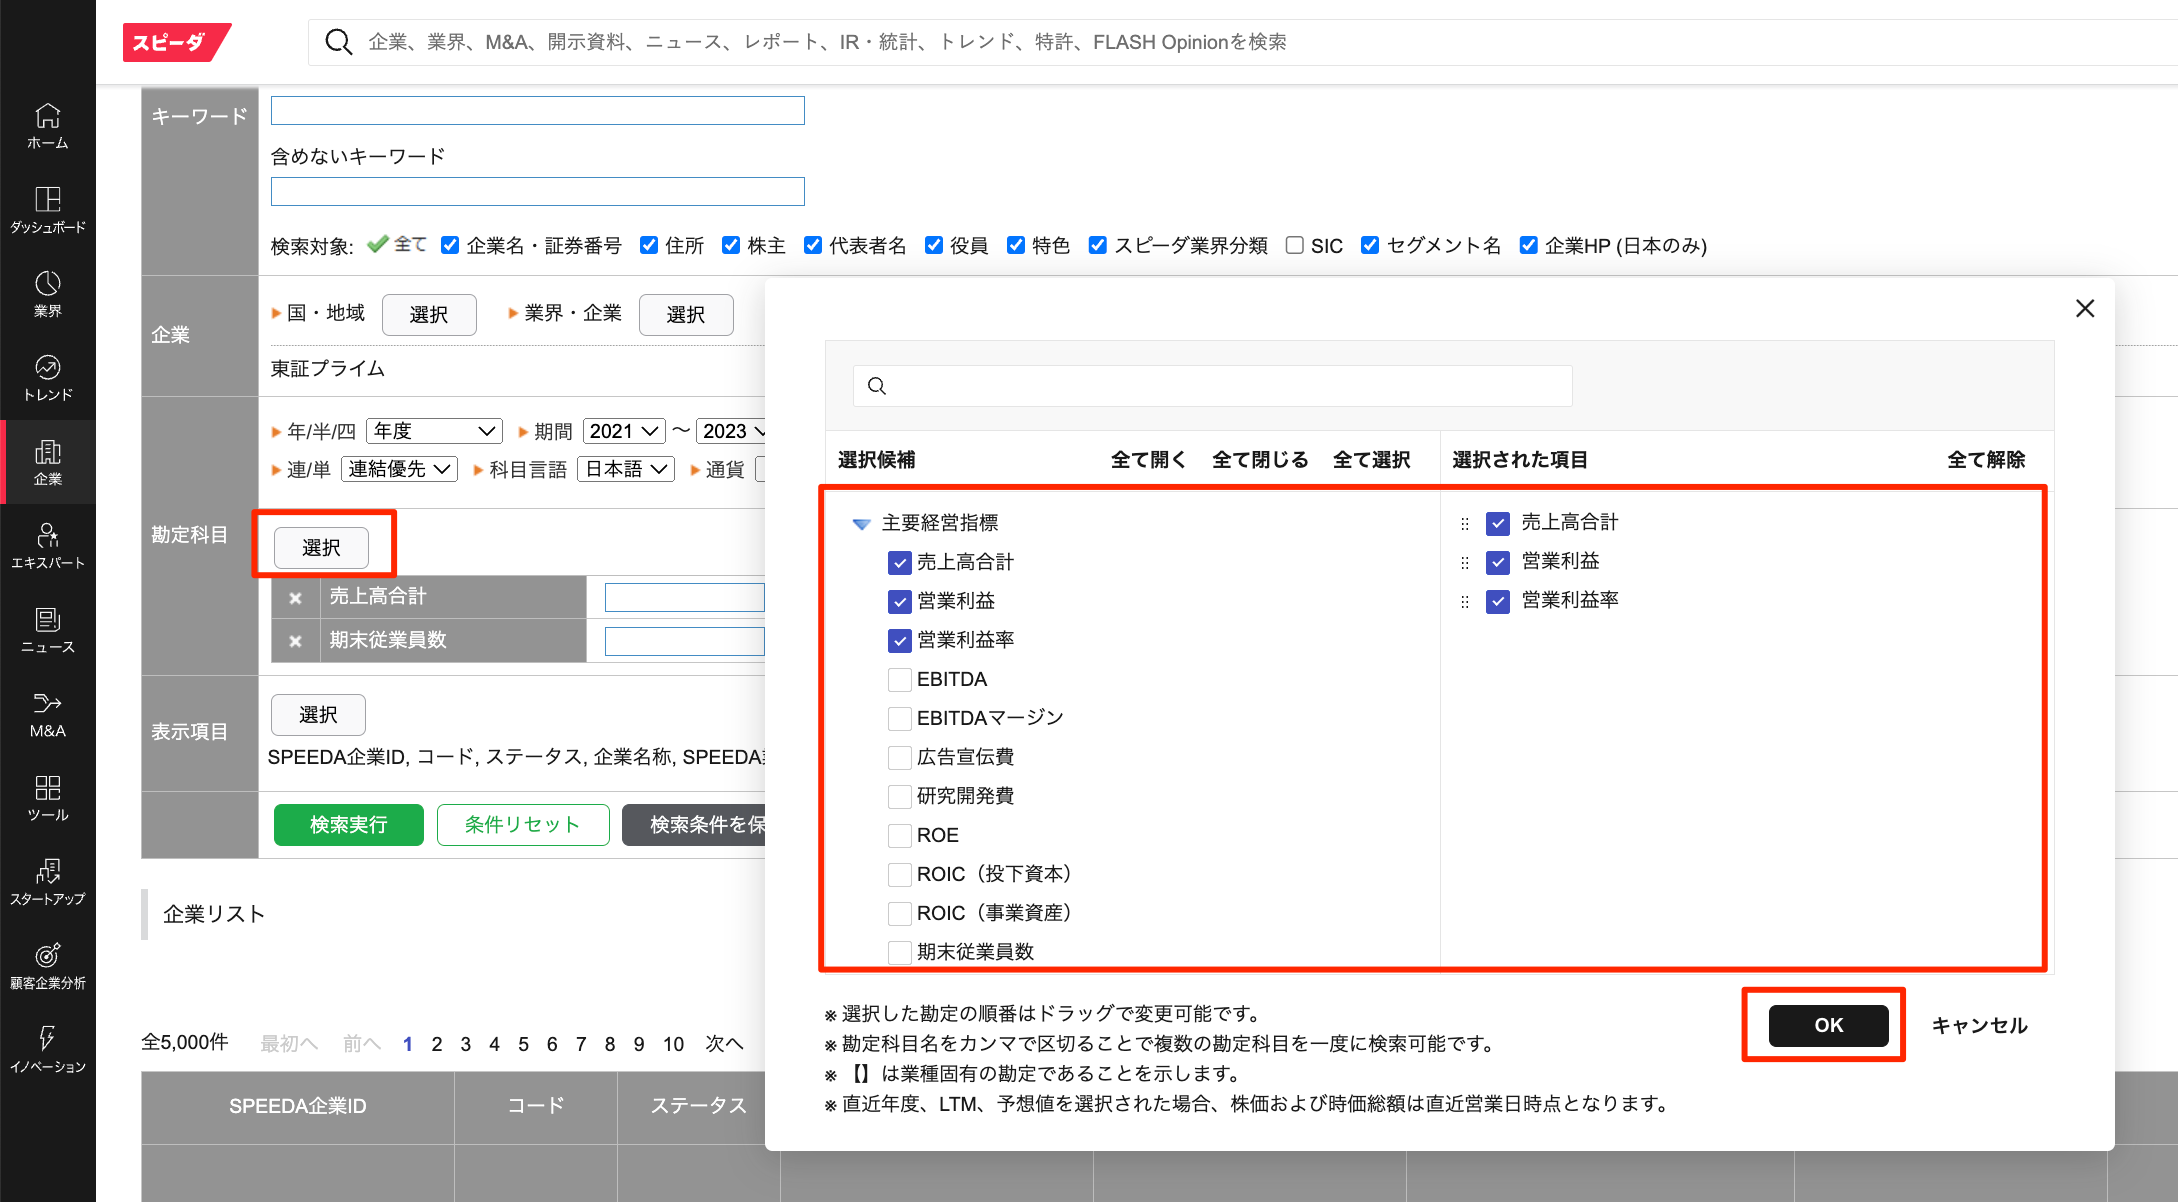The height and width of the screenshot is (1202, 2178).
Task: Go to page 5 of results
Action: click(x=523, y=1044)
